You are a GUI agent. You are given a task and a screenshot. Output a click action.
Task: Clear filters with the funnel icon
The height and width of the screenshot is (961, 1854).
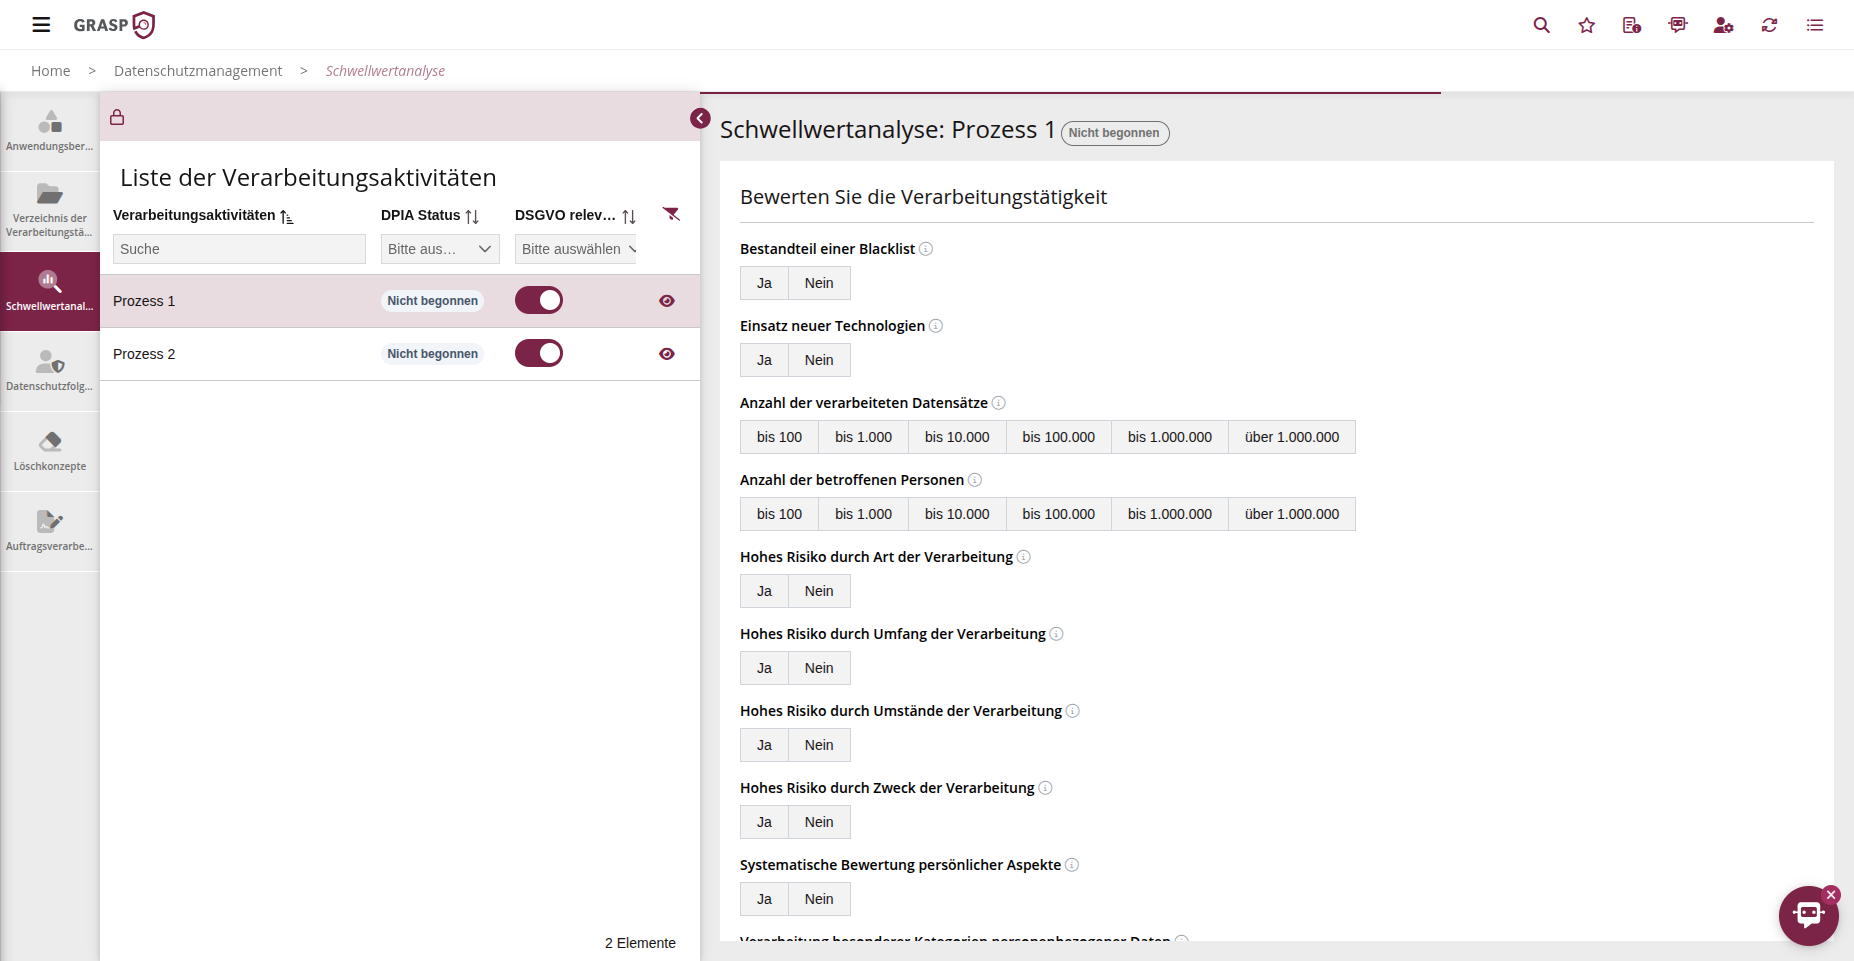[671, 214]
